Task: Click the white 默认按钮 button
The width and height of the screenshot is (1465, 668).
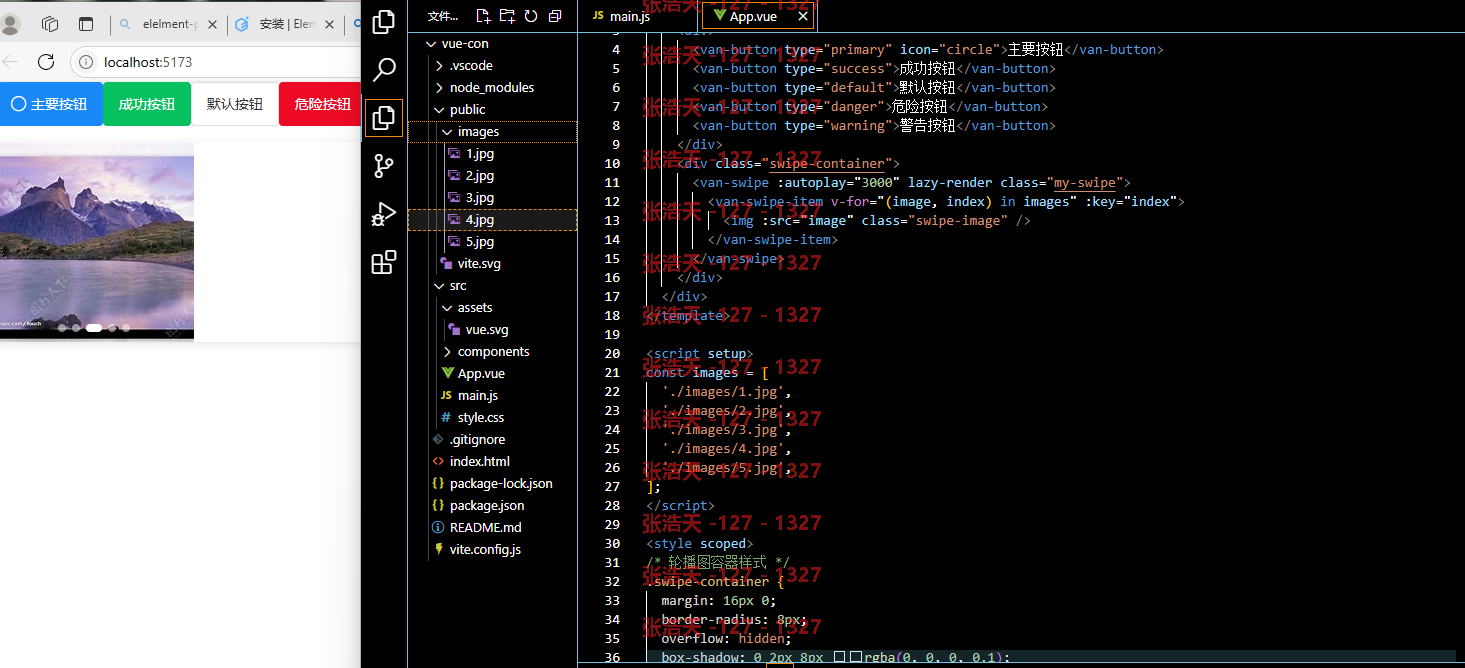Action: (x=235, y=104)
